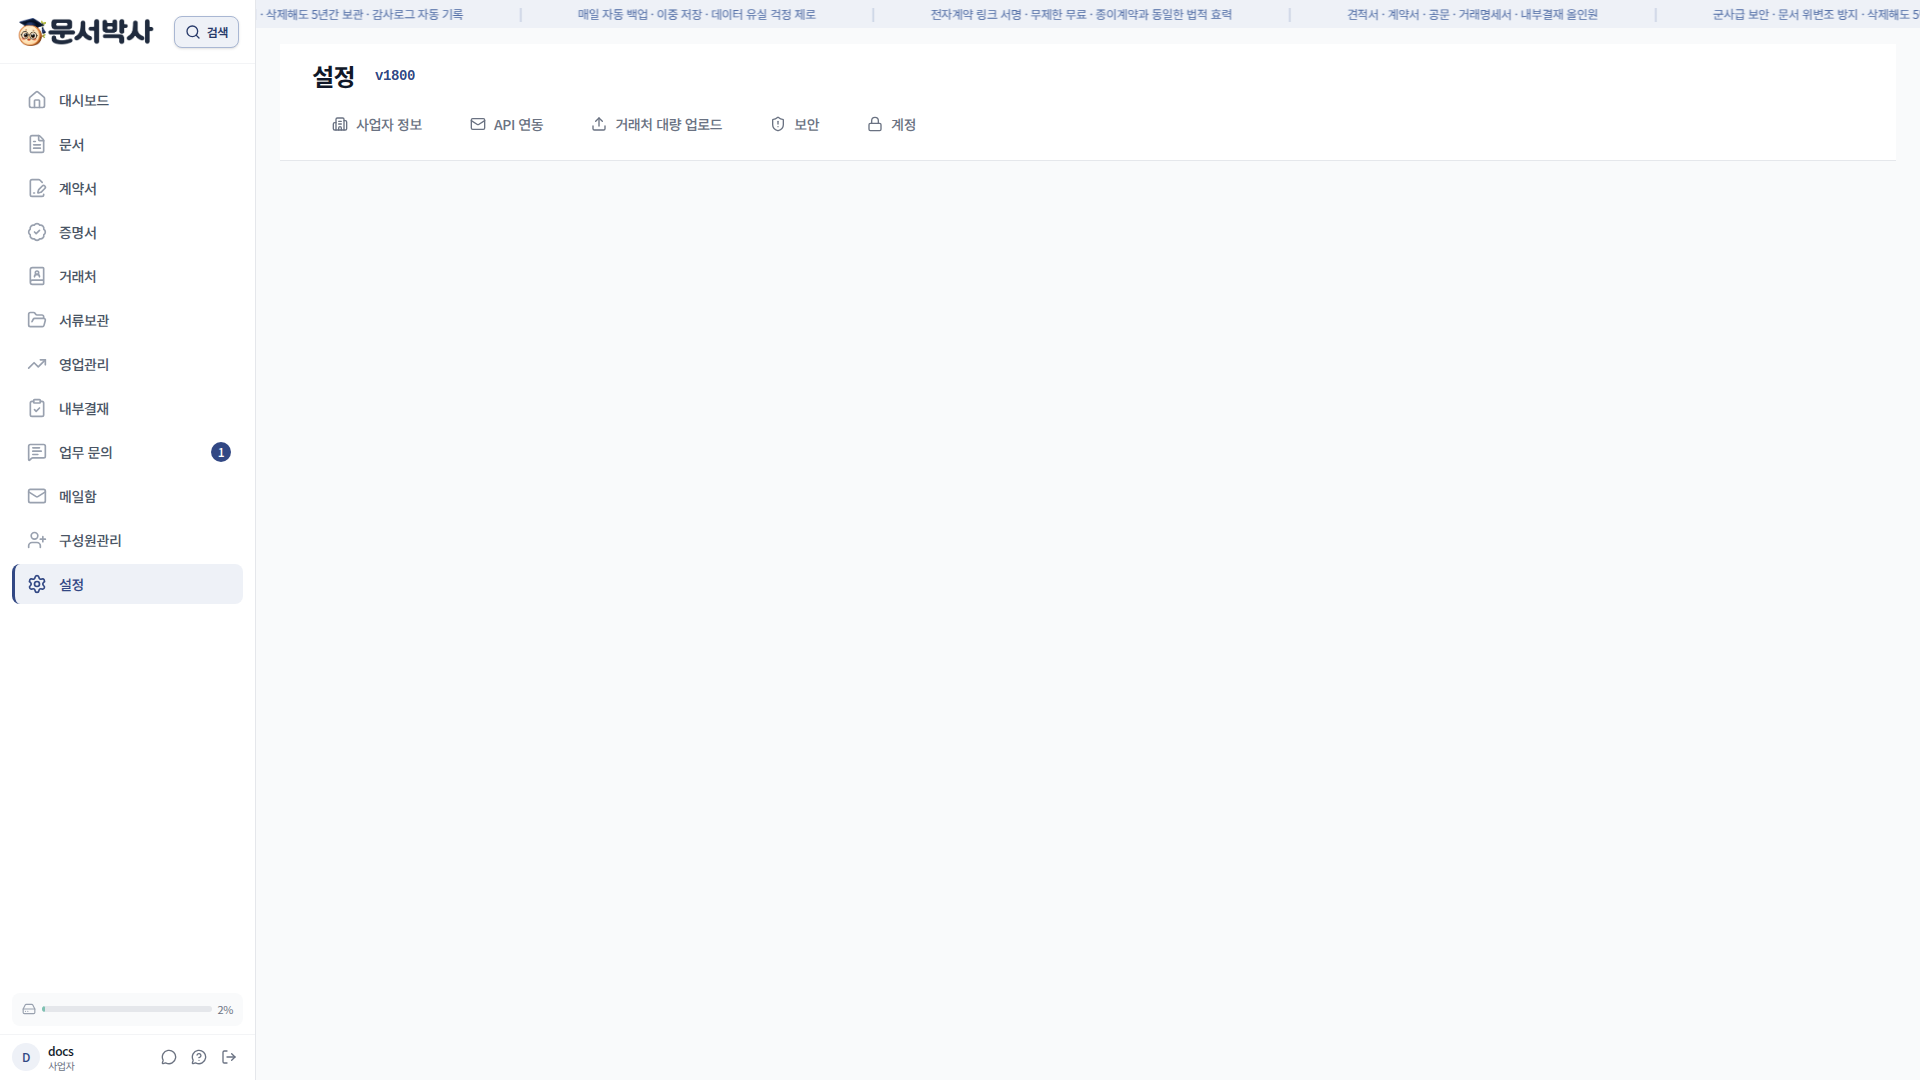Click the storage usage progress bar

click(126, 1009)
